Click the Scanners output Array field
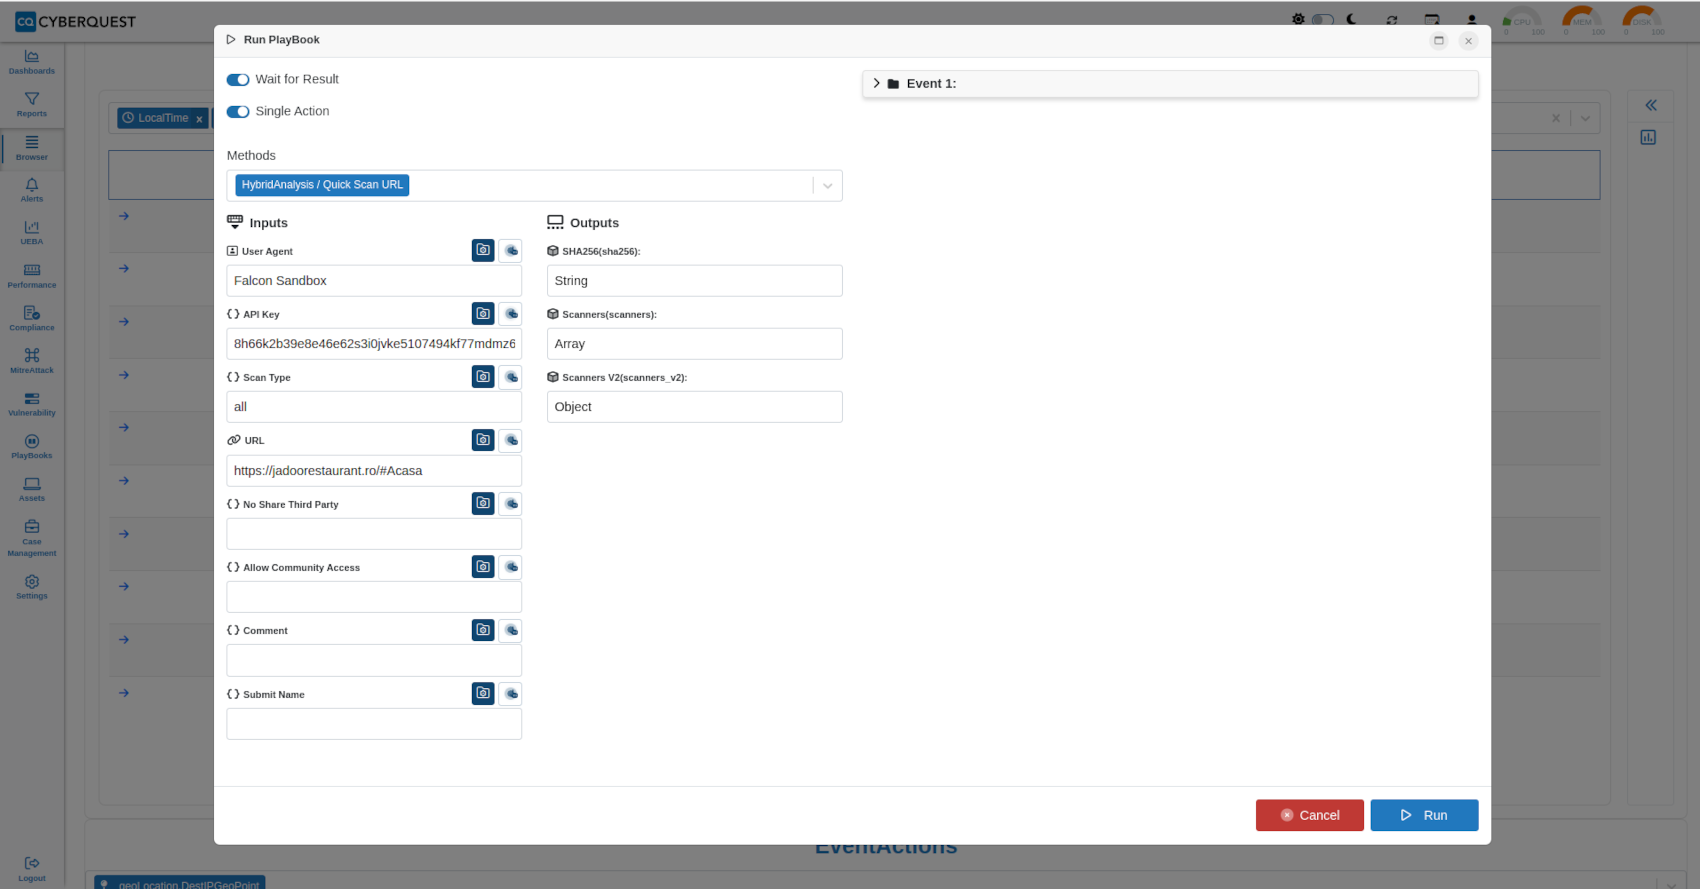This screenshot has height=889, width=1700. (x=695, y=344)
